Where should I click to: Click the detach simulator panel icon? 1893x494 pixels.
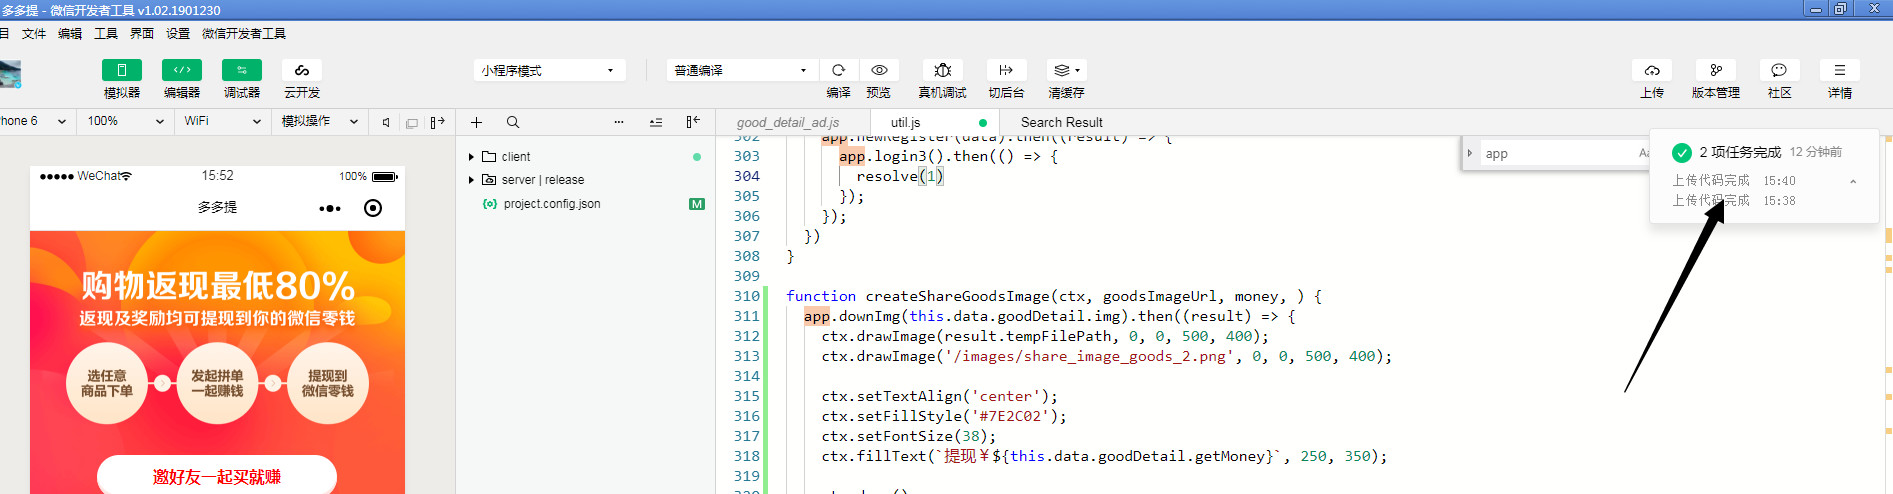[x=437, y=122]
